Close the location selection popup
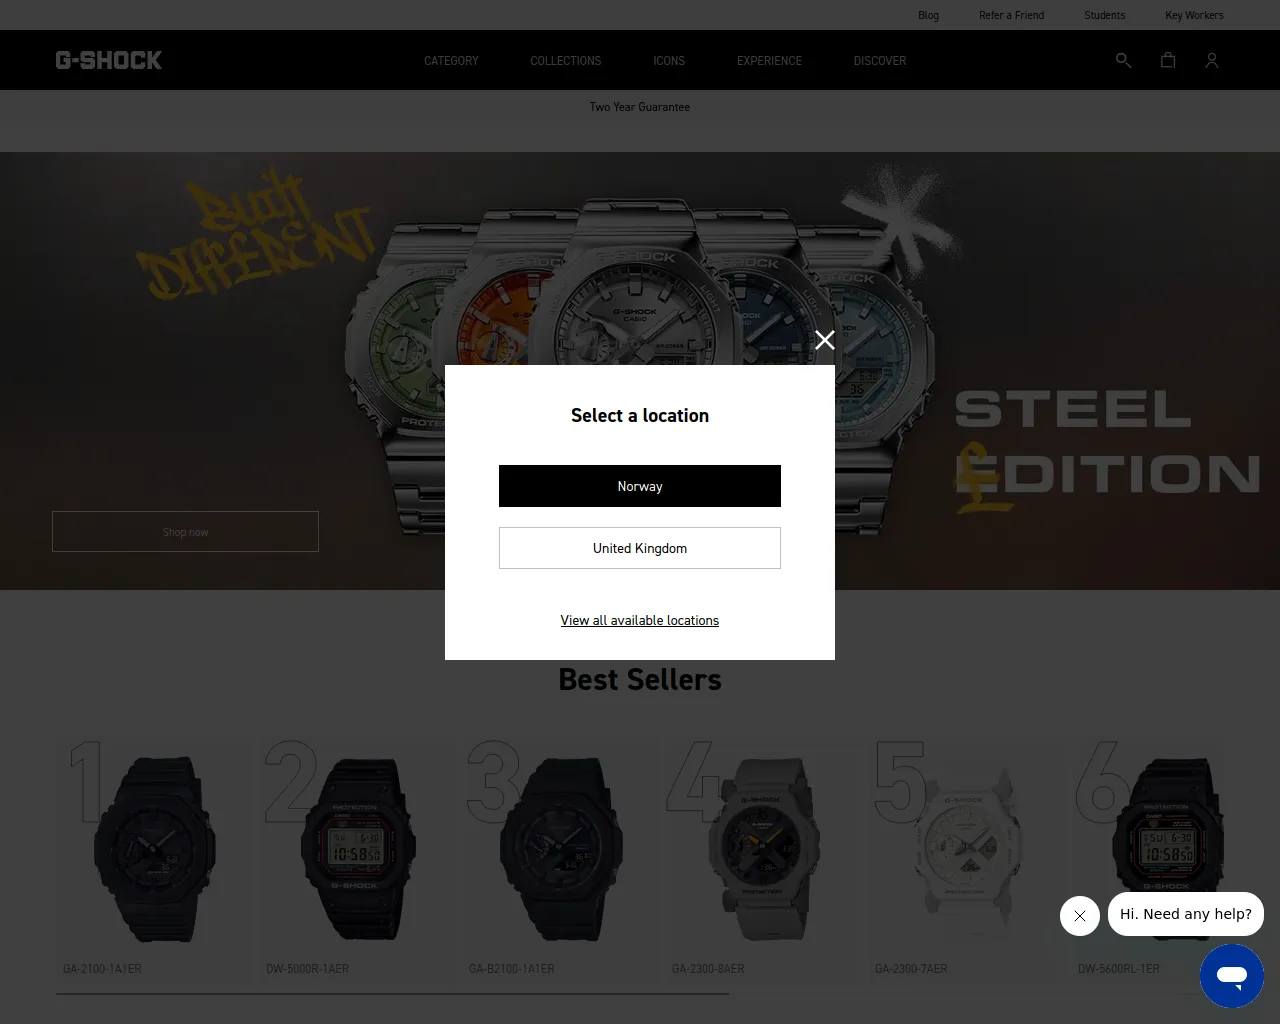 click(825, 341)
